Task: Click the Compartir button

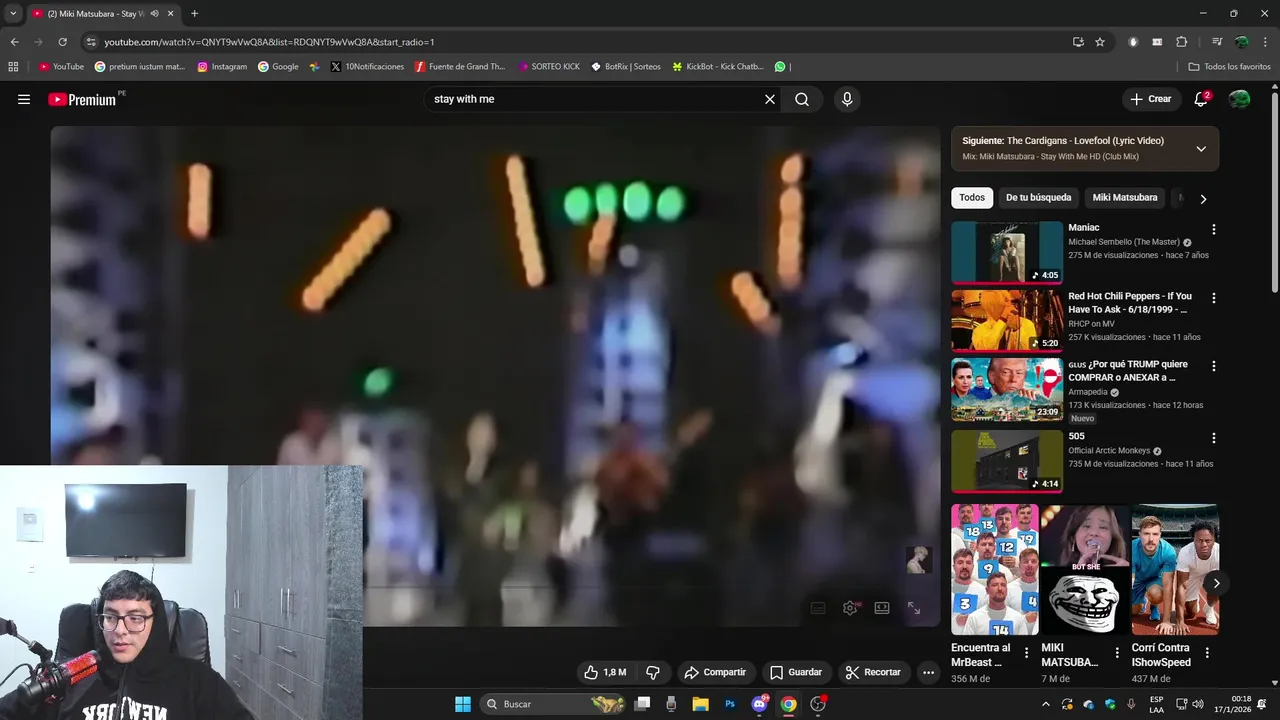Action: coord(715,672)
